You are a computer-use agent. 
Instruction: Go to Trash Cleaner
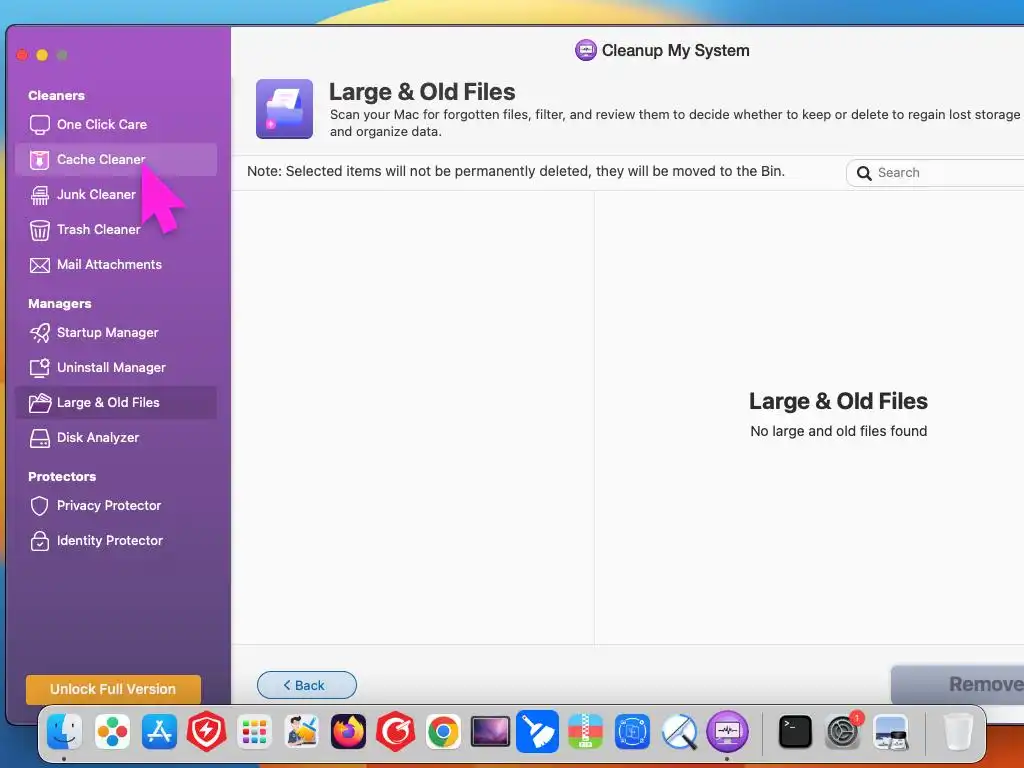tap(116, 229)
